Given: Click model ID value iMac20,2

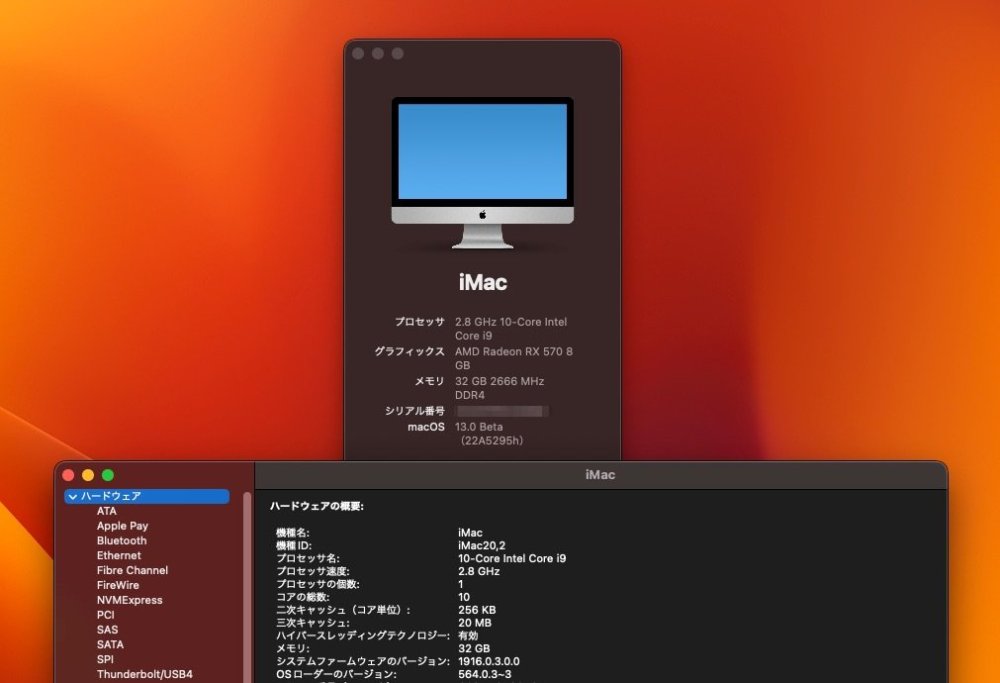Looking at the screenshot, I should (x=482, y=545).
